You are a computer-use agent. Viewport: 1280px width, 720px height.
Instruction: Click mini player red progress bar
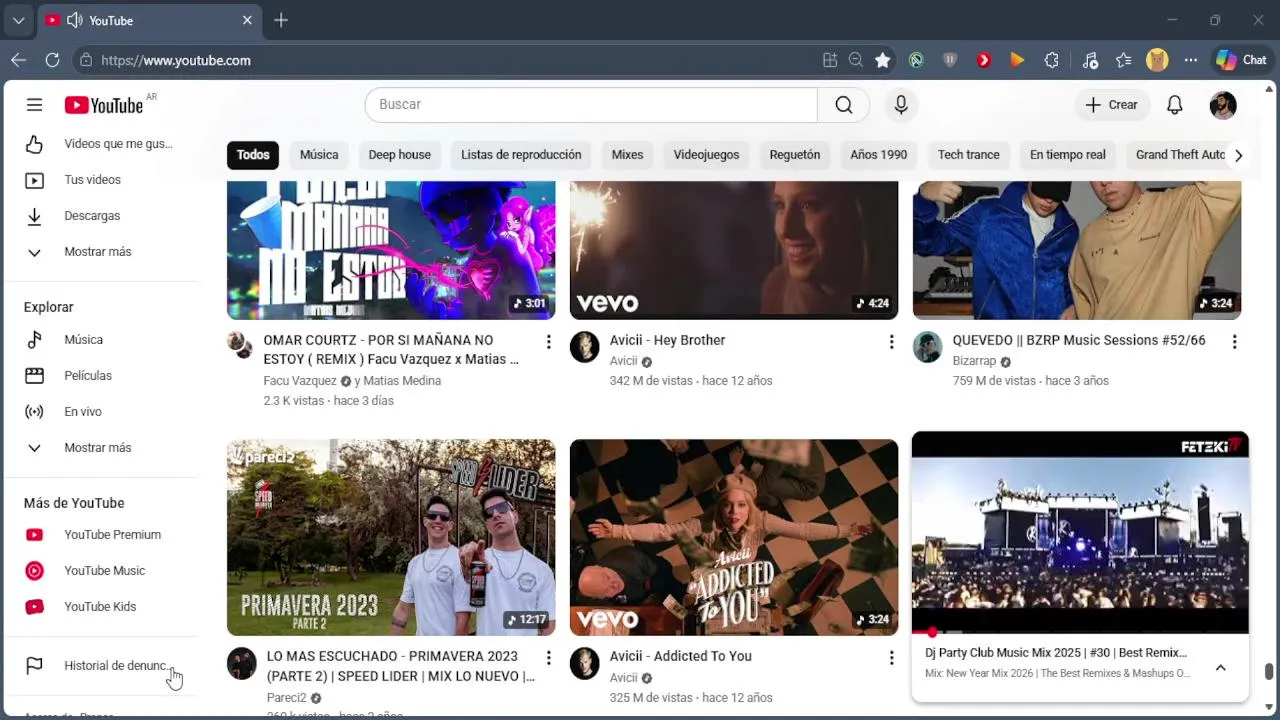pos(1080,632)
